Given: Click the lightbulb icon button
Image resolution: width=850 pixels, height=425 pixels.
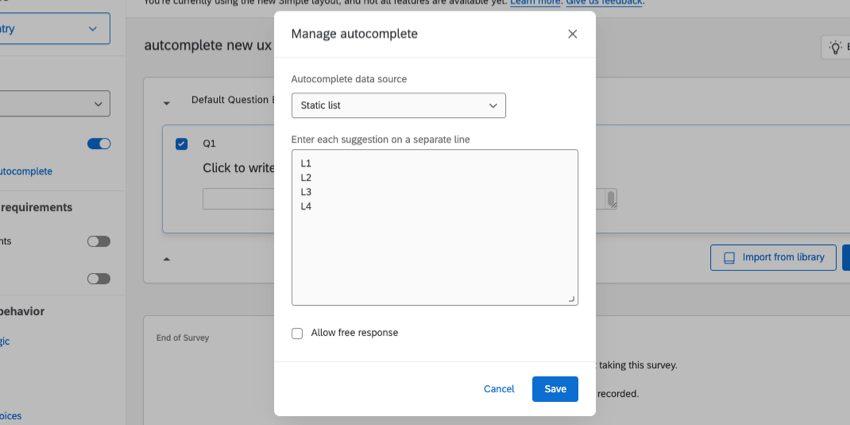Looking at the screenshot, I should (x=834, y=47).
